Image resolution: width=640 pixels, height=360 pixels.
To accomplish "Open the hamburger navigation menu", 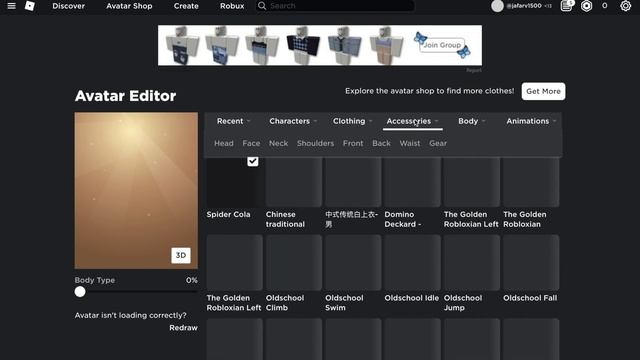I will pos(11,6).
